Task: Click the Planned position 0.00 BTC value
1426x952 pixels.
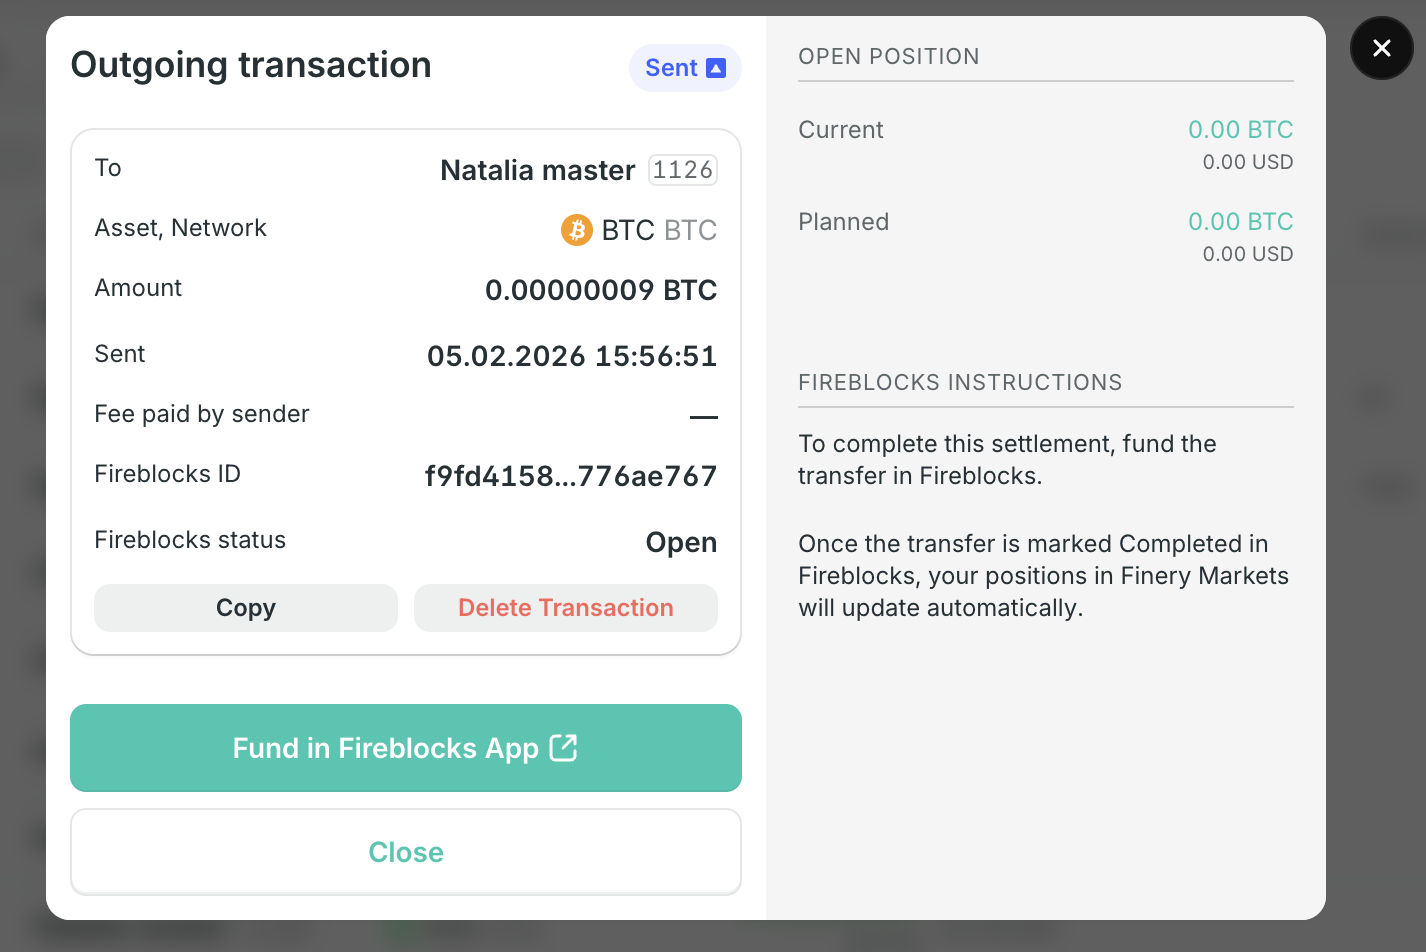Action: point(1240,222)
